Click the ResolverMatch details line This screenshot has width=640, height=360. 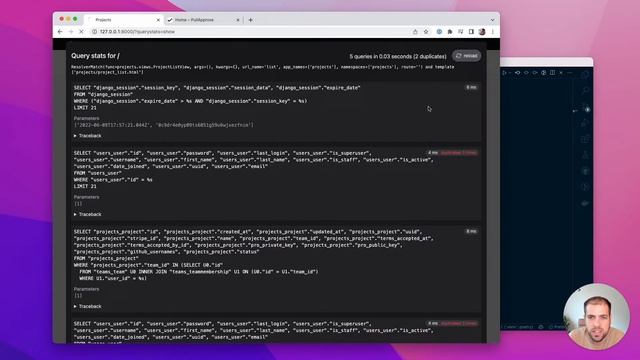coord(263,69)
